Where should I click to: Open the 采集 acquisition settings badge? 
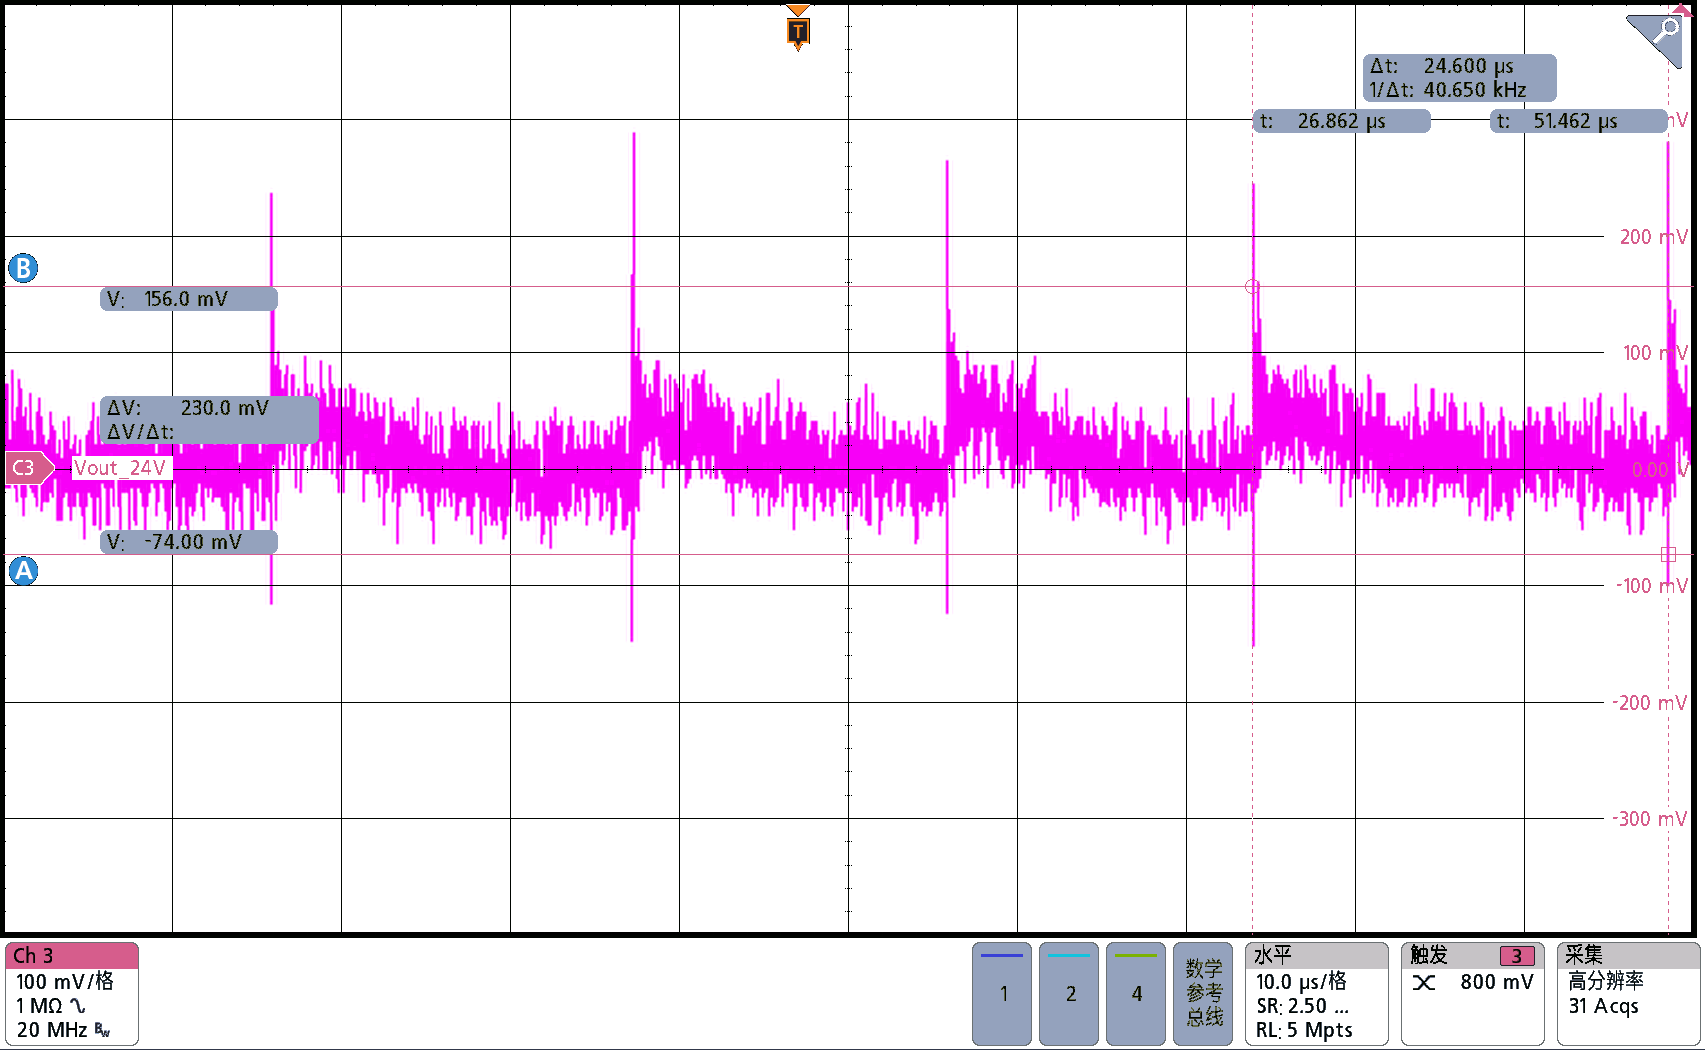(1628, 994)
